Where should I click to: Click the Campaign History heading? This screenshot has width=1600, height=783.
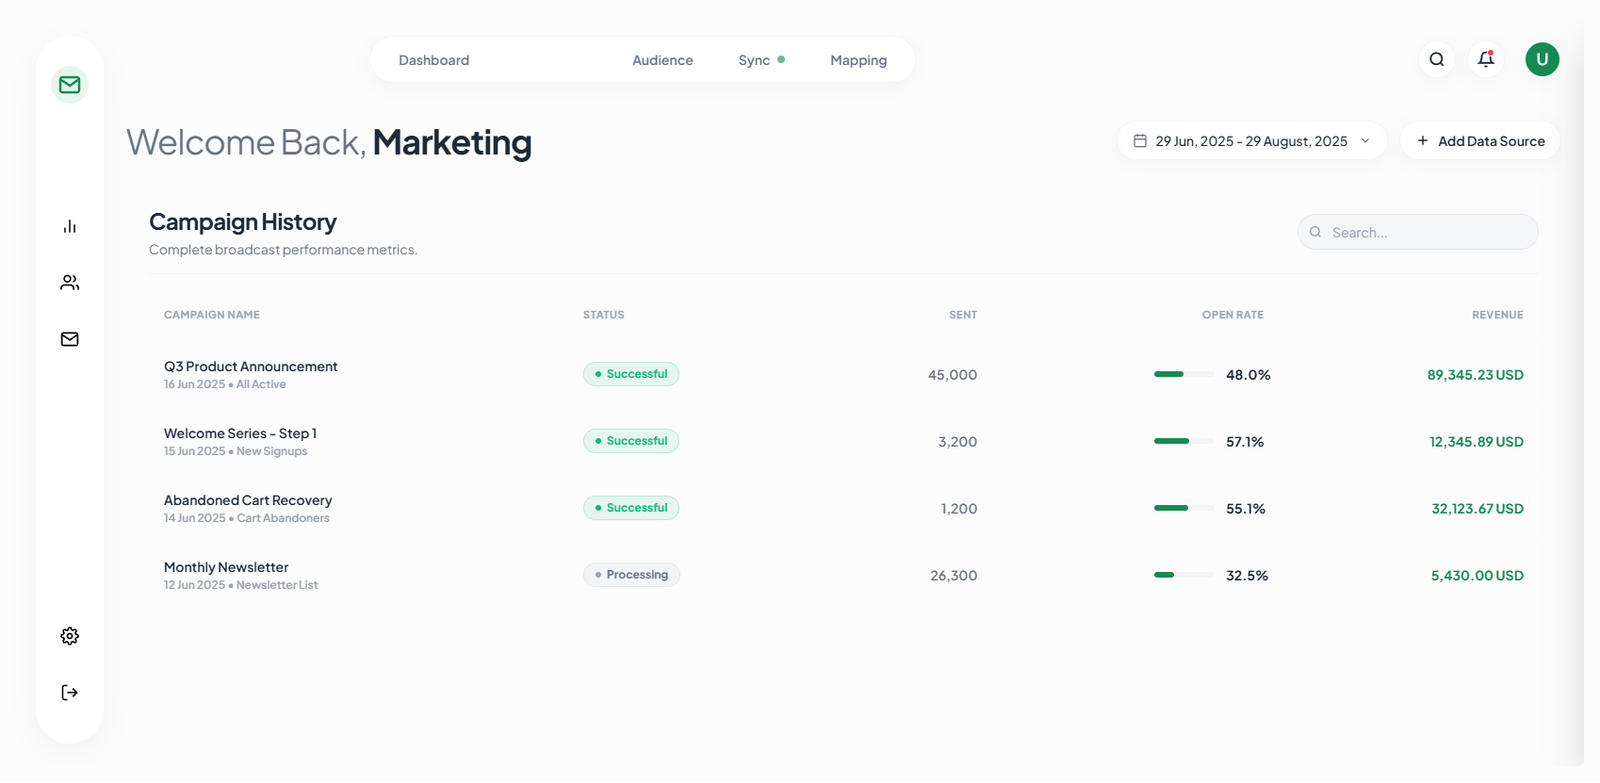click(x=243, y=222)
